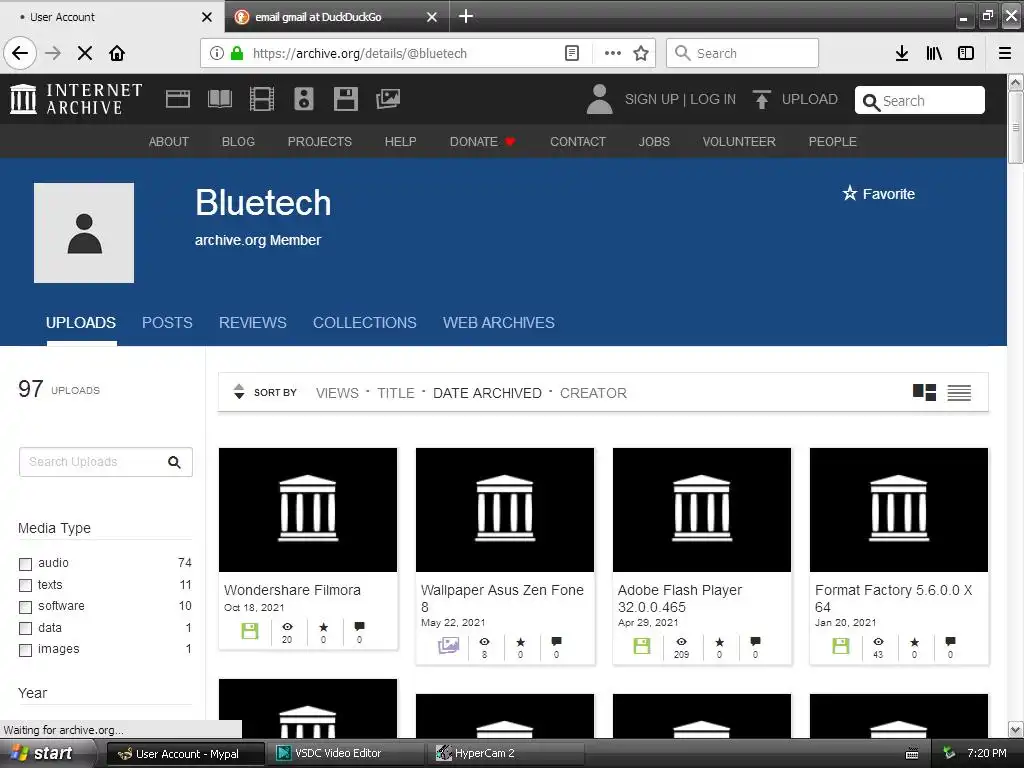Screen dimensions: 1024x768
Task: Open Internet Archive video film icon
Action: [262, 99]
